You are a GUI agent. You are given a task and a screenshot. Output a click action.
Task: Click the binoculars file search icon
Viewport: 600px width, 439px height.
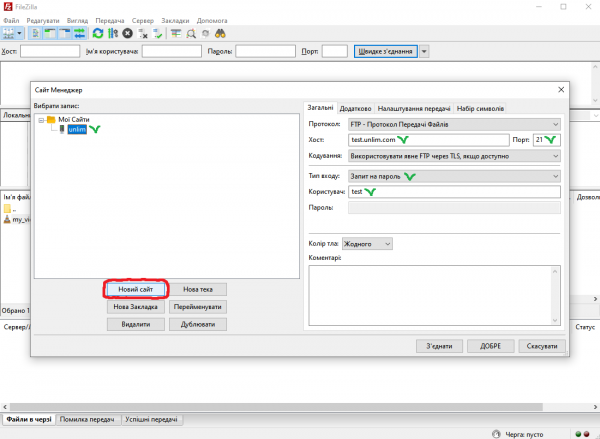(220, 33)
